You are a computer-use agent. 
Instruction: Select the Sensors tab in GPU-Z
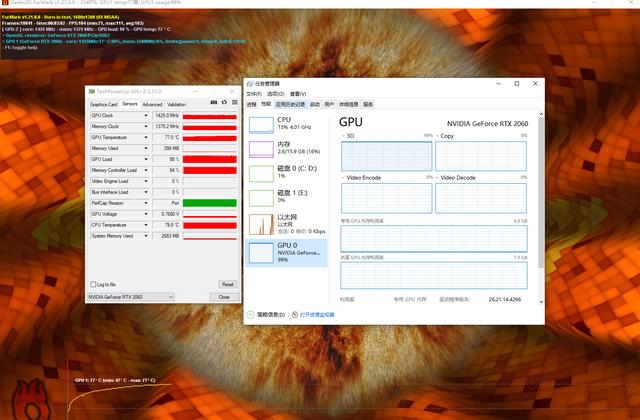(130, 104)
